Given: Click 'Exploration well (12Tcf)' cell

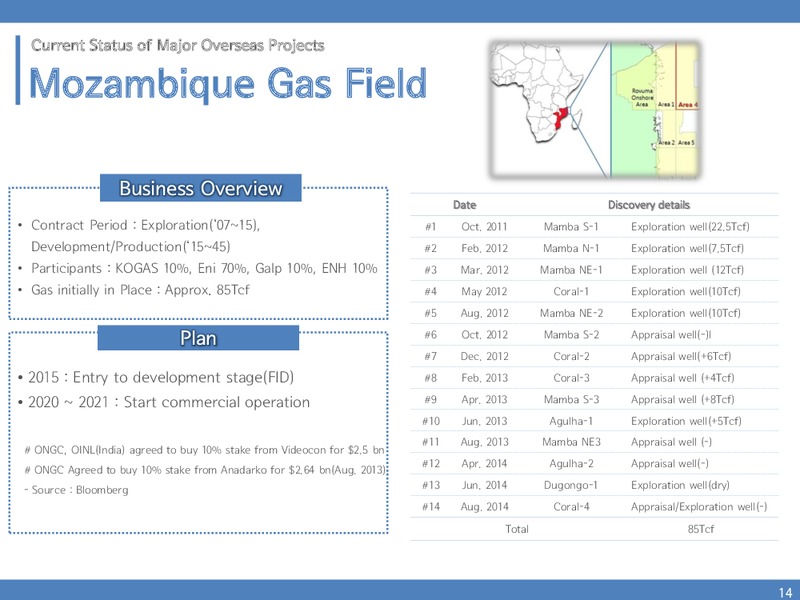Looking at the screenshot, I should (x=687, y=270).
